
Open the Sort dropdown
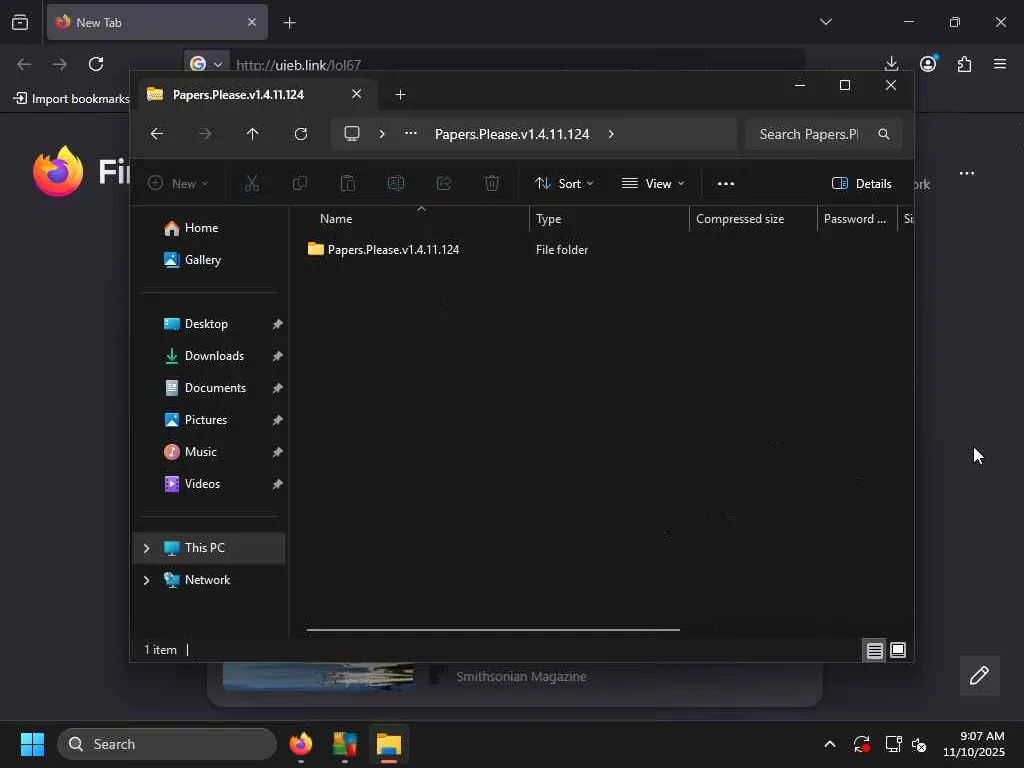click(x=564, y=184)
